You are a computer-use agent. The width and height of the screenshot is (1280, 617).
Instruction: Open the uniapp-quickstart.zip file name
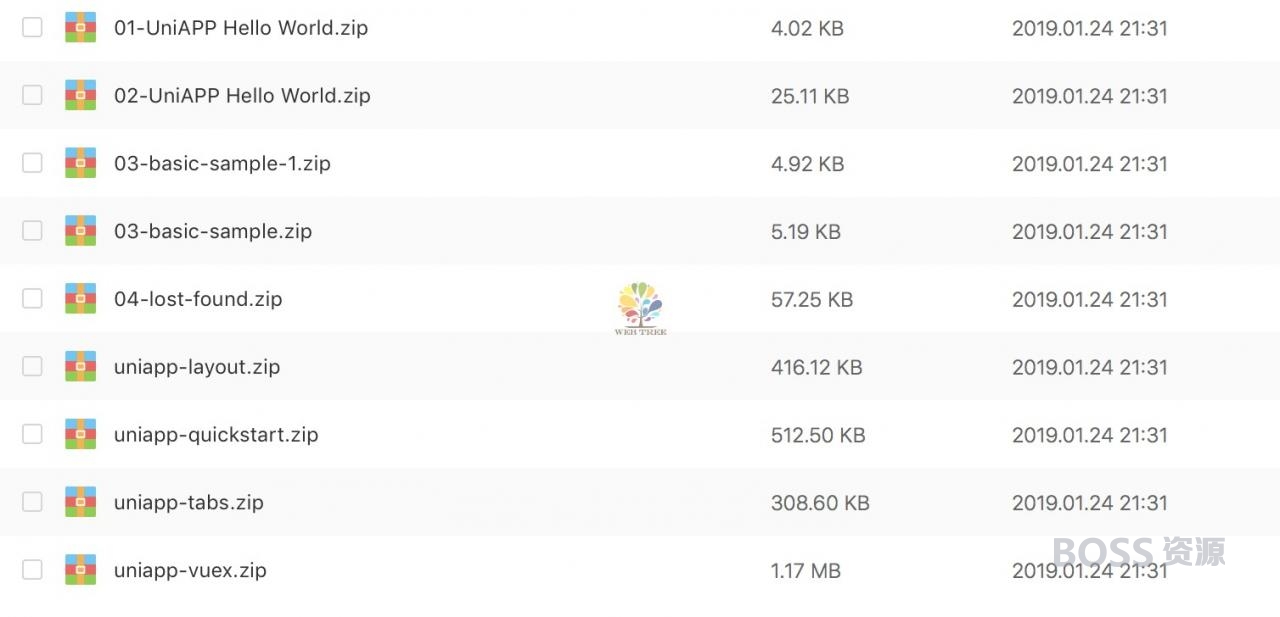(x=216, y=435)
